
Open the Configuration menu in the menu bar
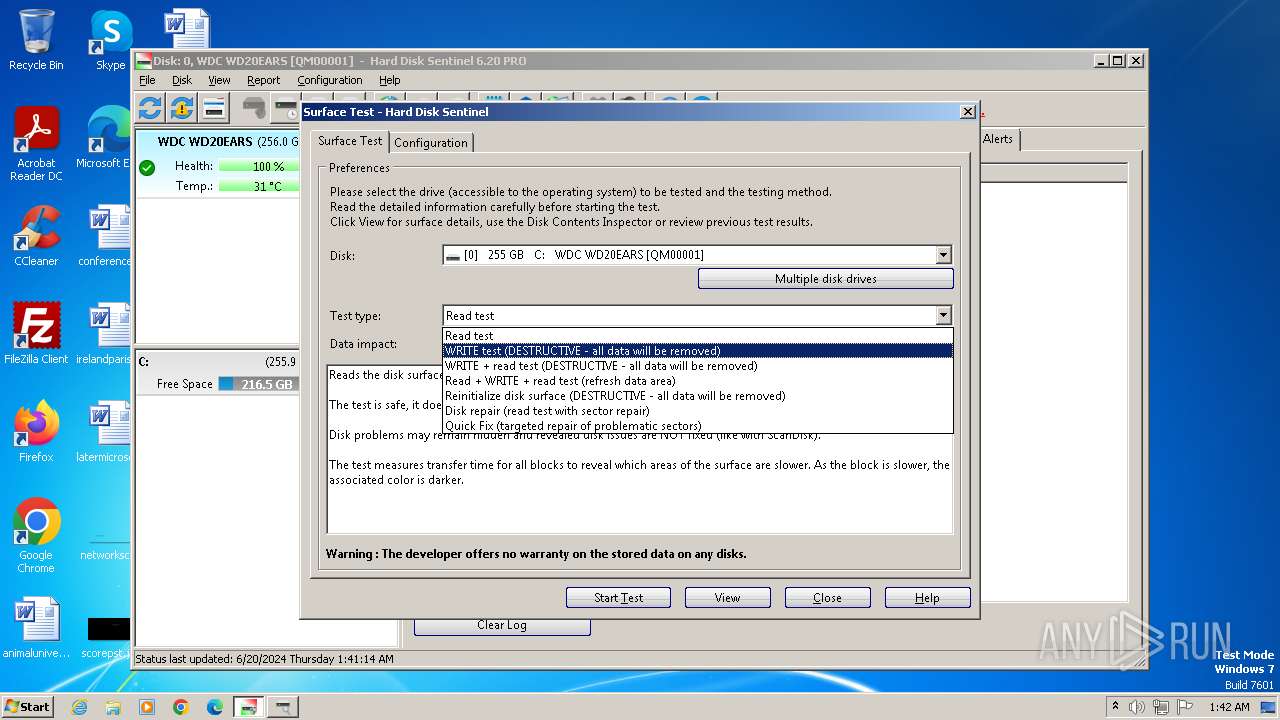click(330, 80)
